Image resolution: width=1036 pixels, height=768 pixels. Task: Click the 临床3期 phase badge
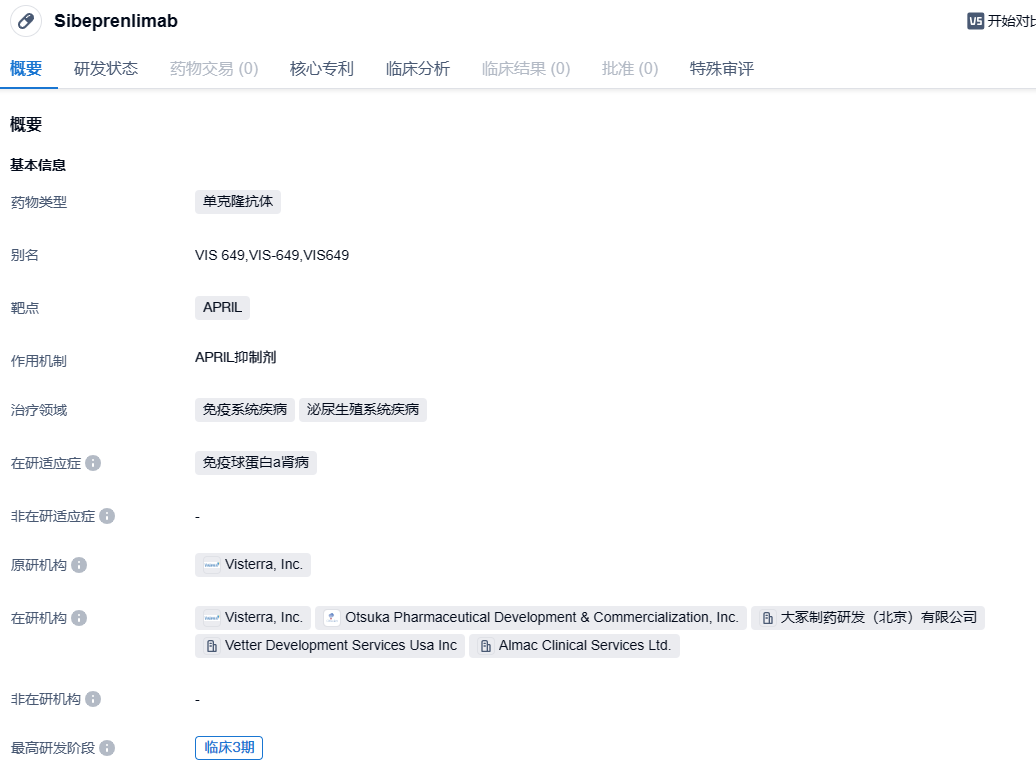point(229,747)
